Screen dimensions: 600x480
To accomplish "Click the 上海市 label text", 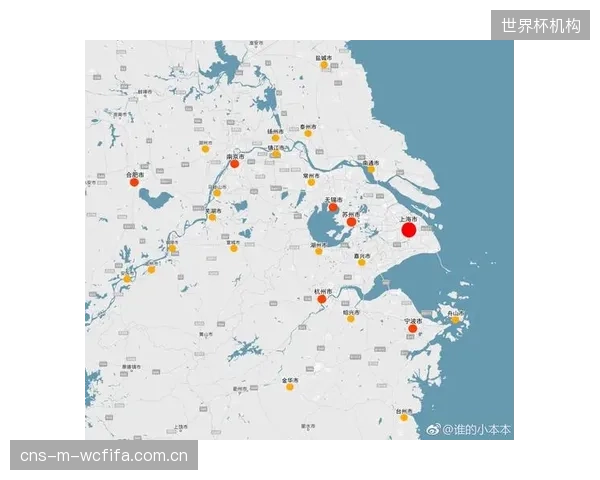I will (408, 219).
